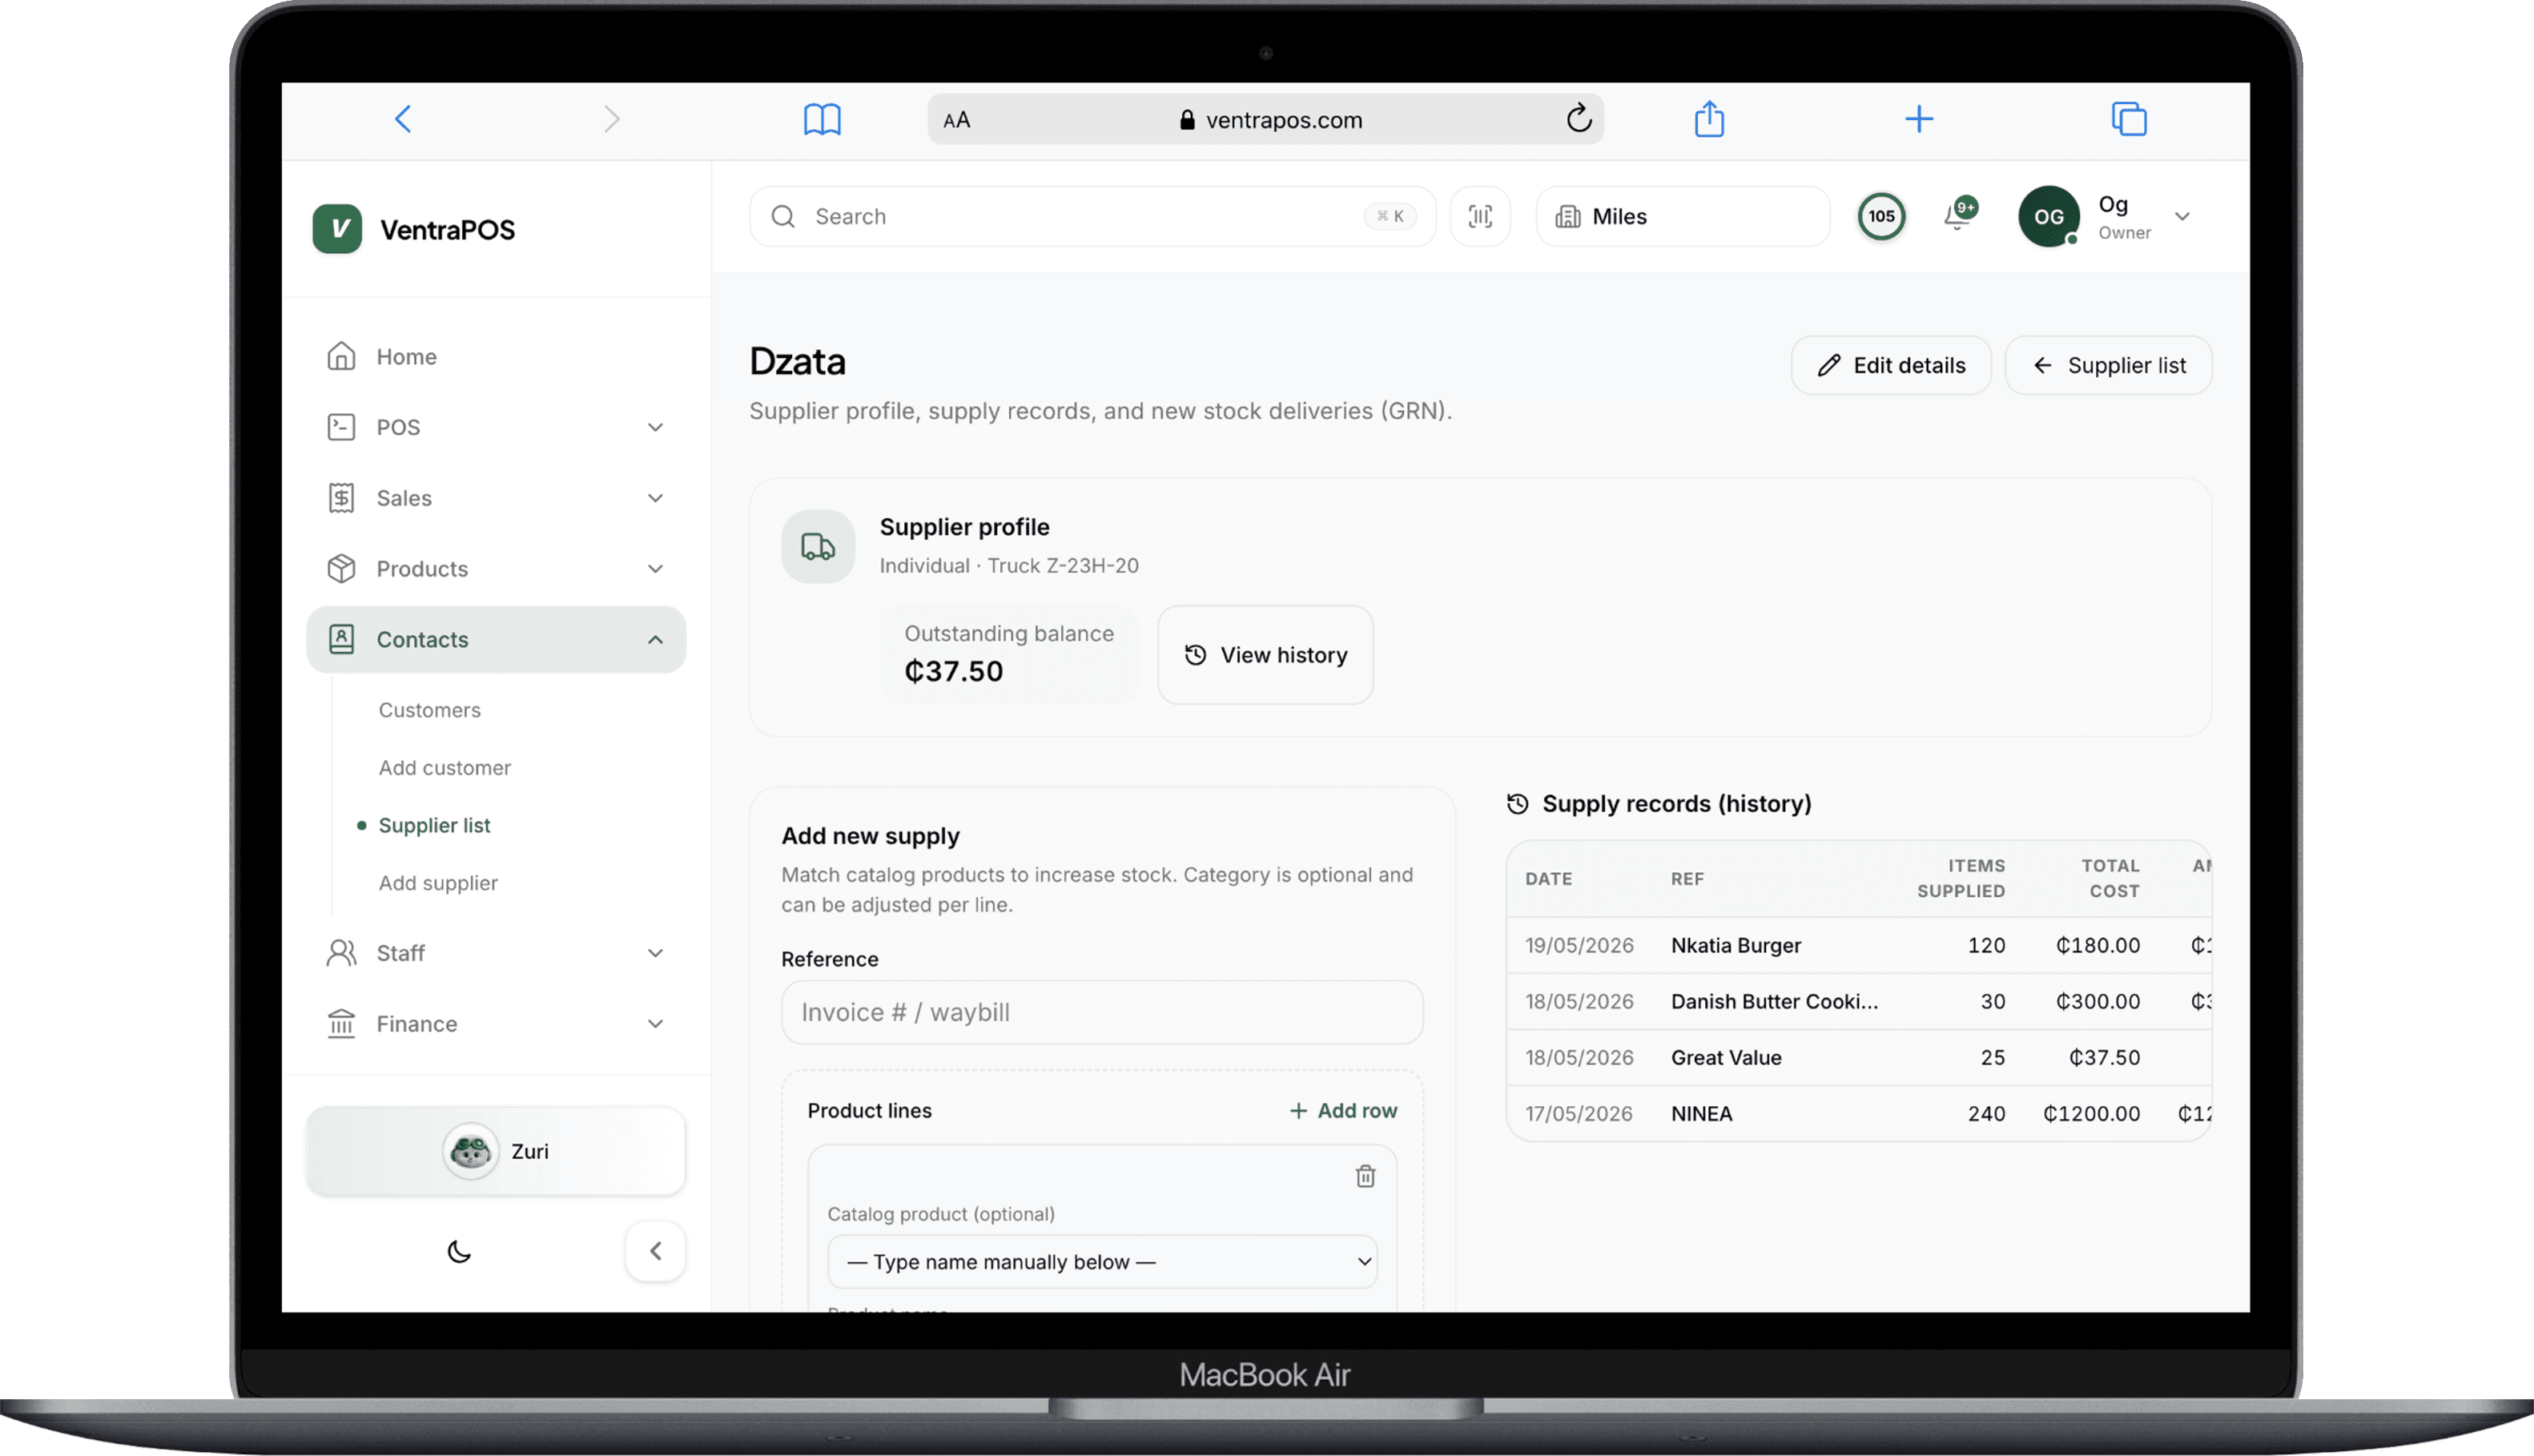Click the 105 circular badge
This screenshot has height=1456, width=2534.
click(x=1881, y=216)
